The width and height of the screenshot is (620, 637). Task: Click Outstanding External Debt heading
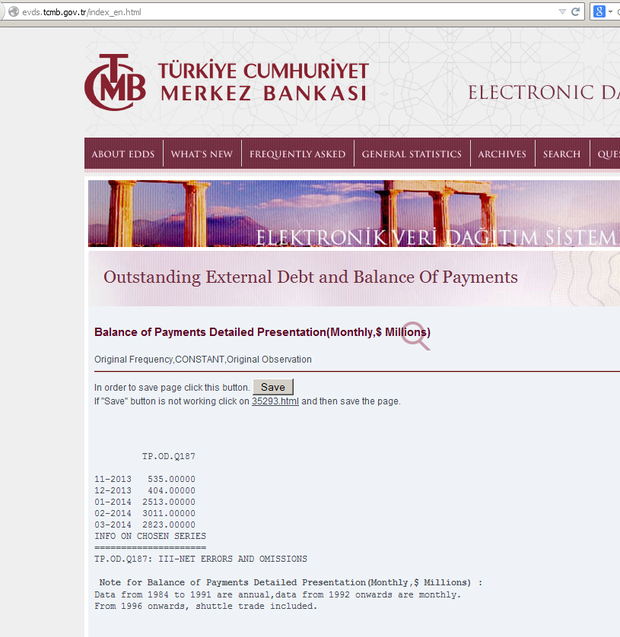pos(310,277)
